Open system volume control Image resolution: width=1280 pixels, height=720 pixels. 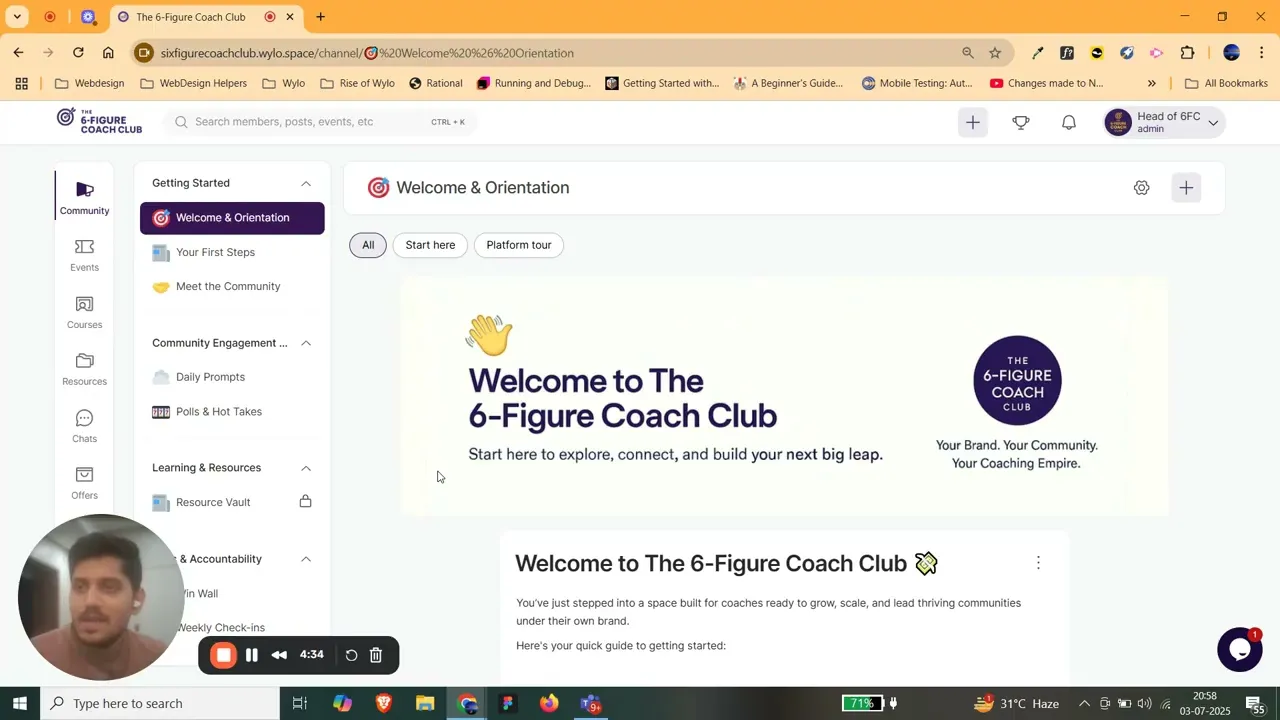[x=1144, y=704]
